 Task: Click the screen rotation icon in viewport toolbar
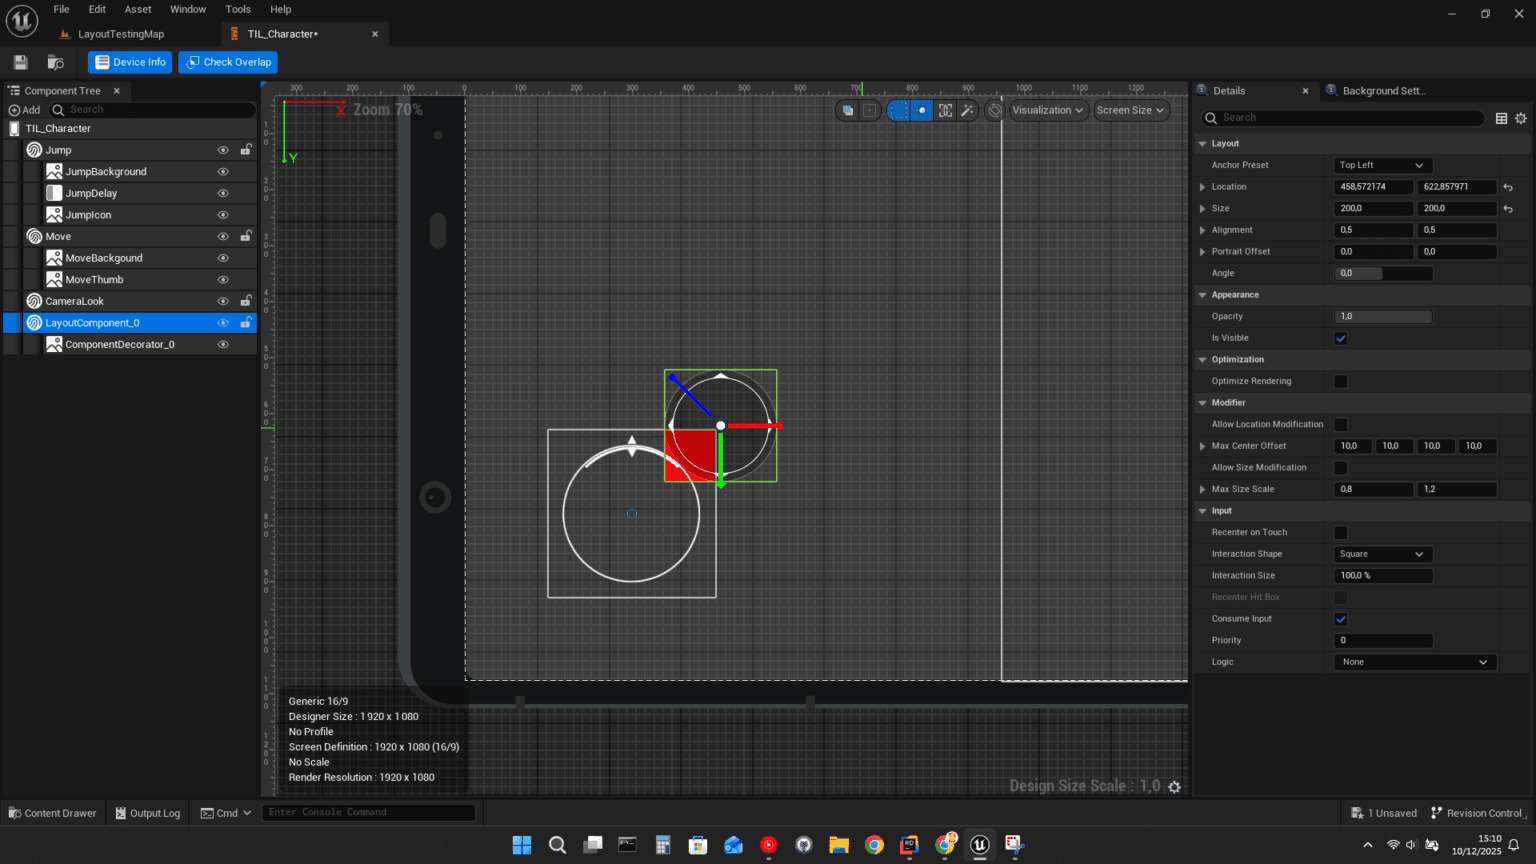[x=994, y=110]
